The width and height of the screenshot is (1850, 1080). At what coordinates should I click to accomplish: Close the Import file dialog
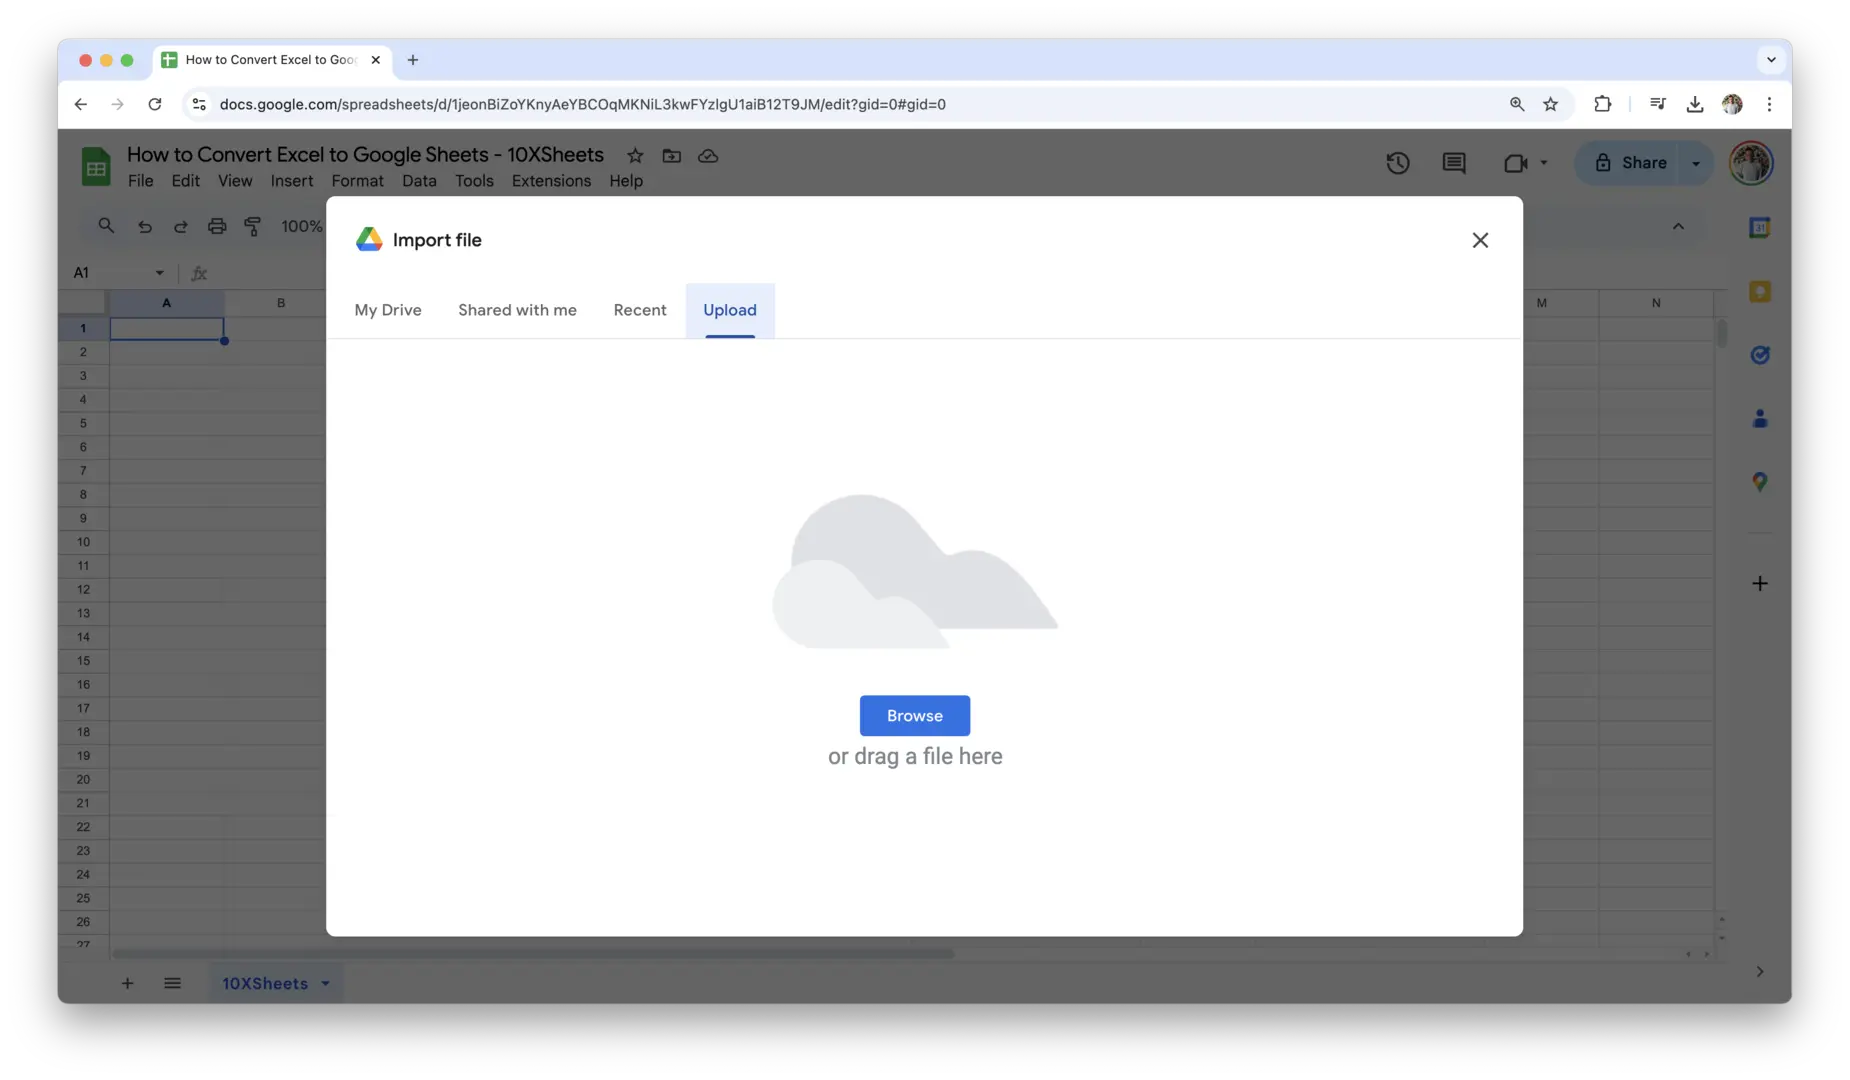click(1480, 240)
